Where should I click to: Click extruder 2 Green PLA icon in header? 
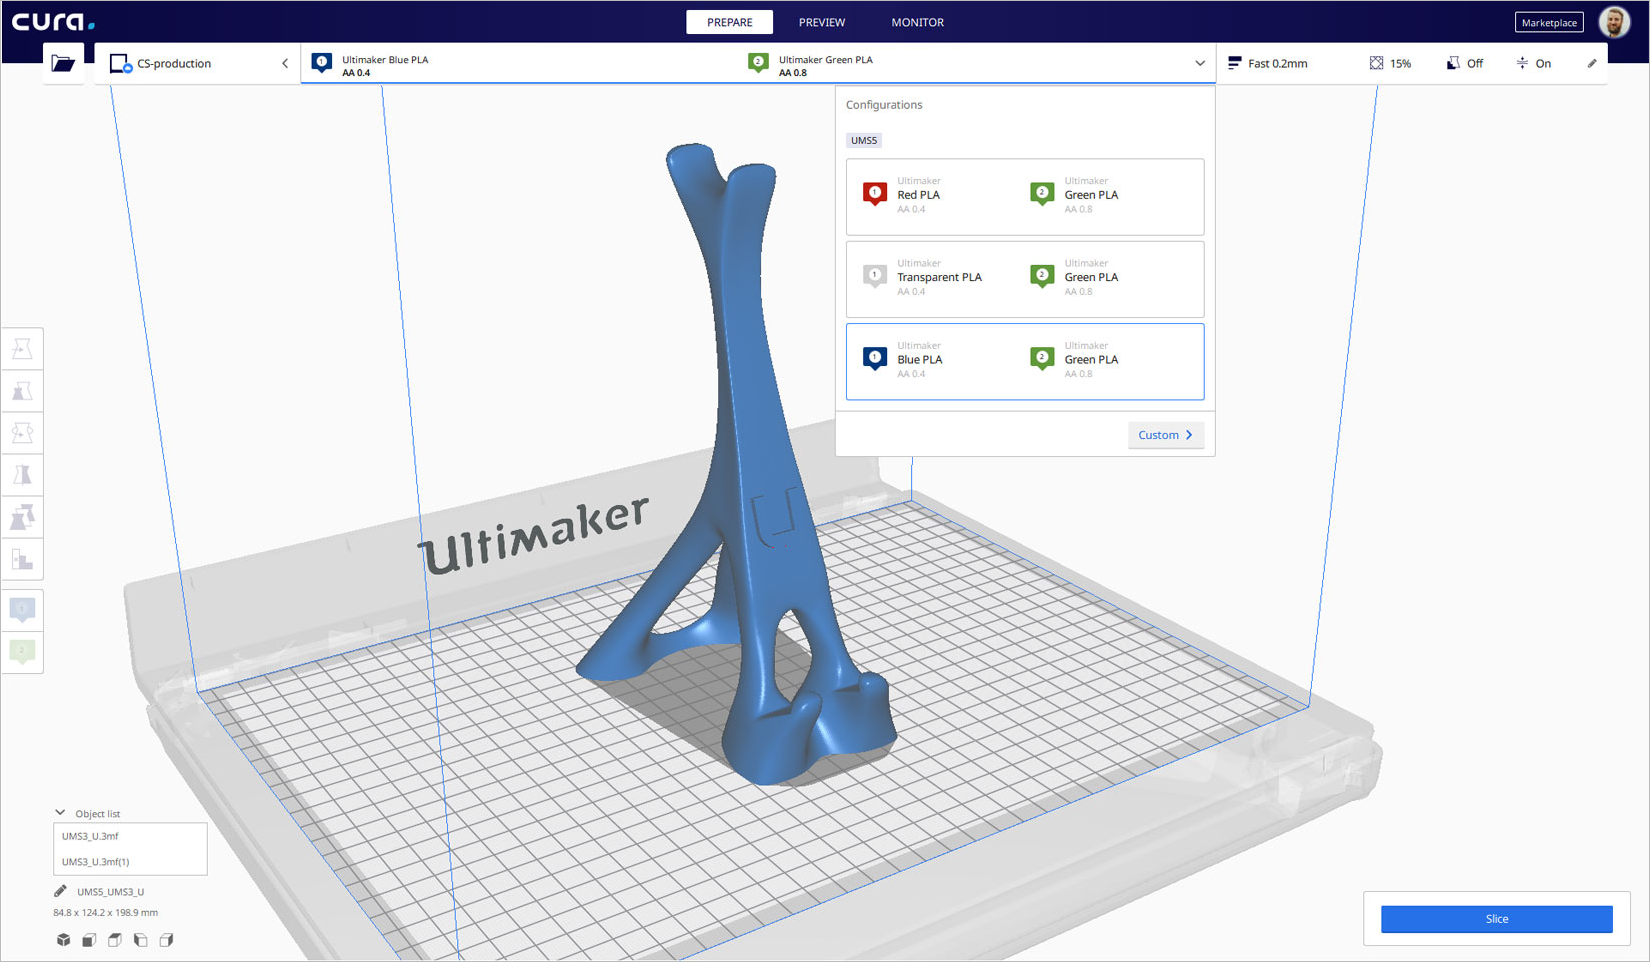758,63
